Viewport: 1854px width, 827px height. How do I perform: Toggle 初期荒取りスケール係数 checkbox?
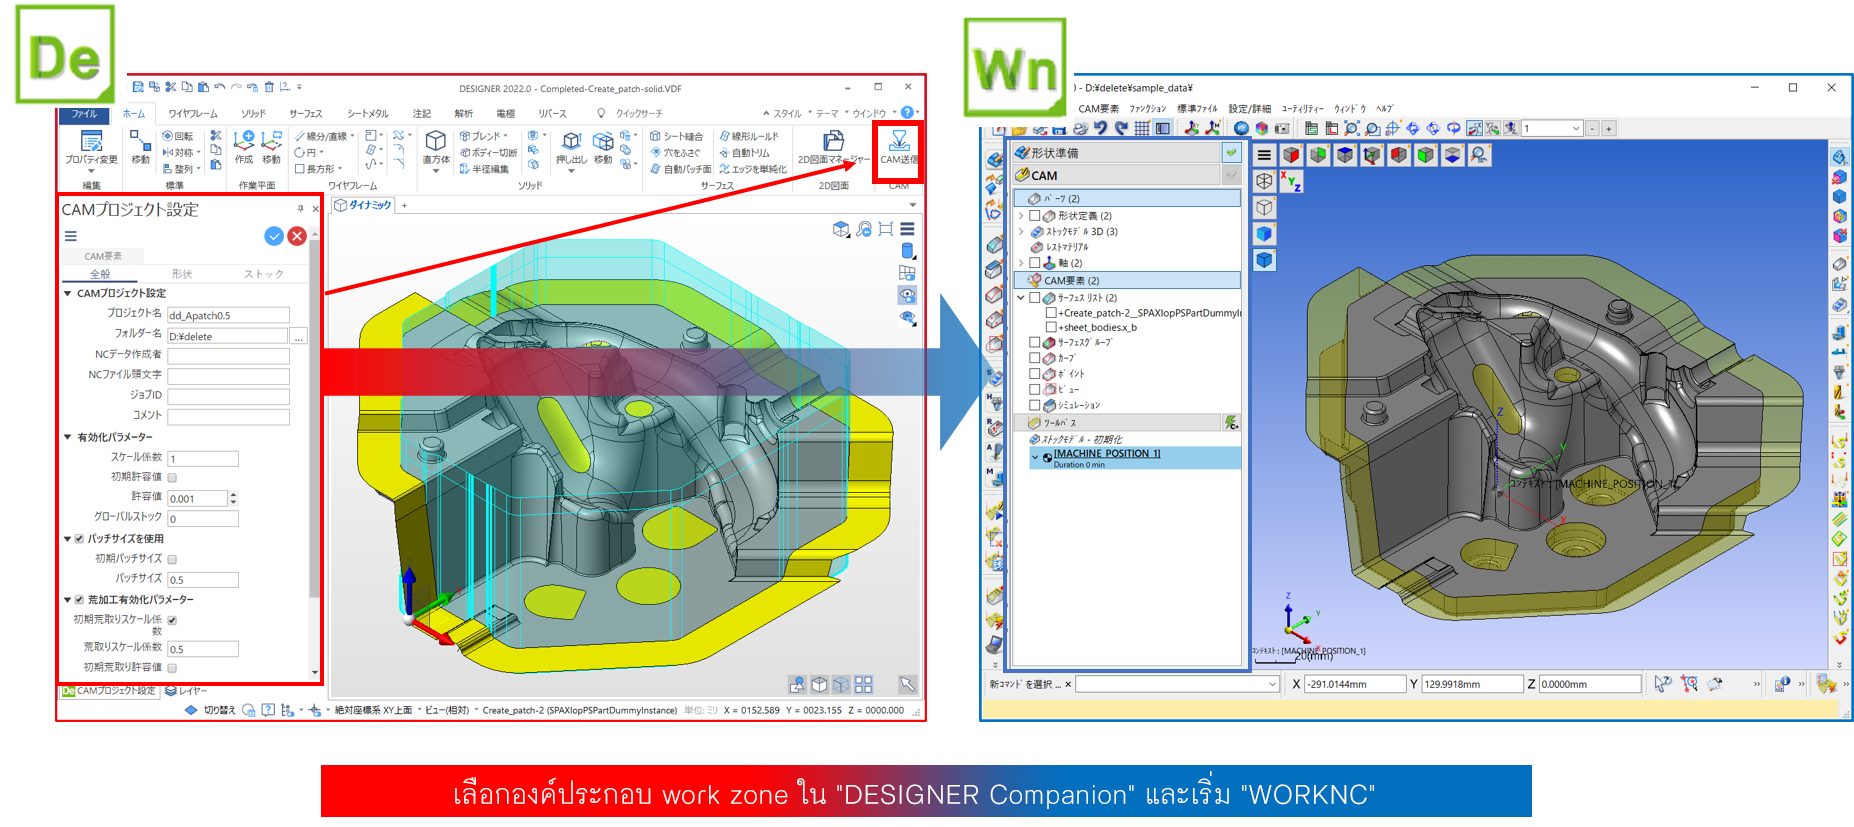click(x=172, y=620)
